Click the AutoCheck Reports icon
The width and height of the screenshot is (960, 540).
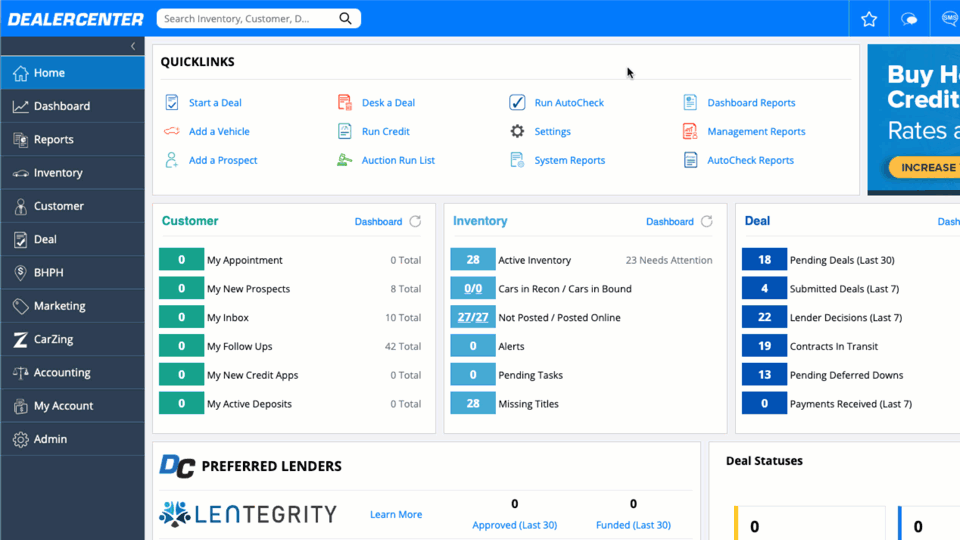pos(690,160)
